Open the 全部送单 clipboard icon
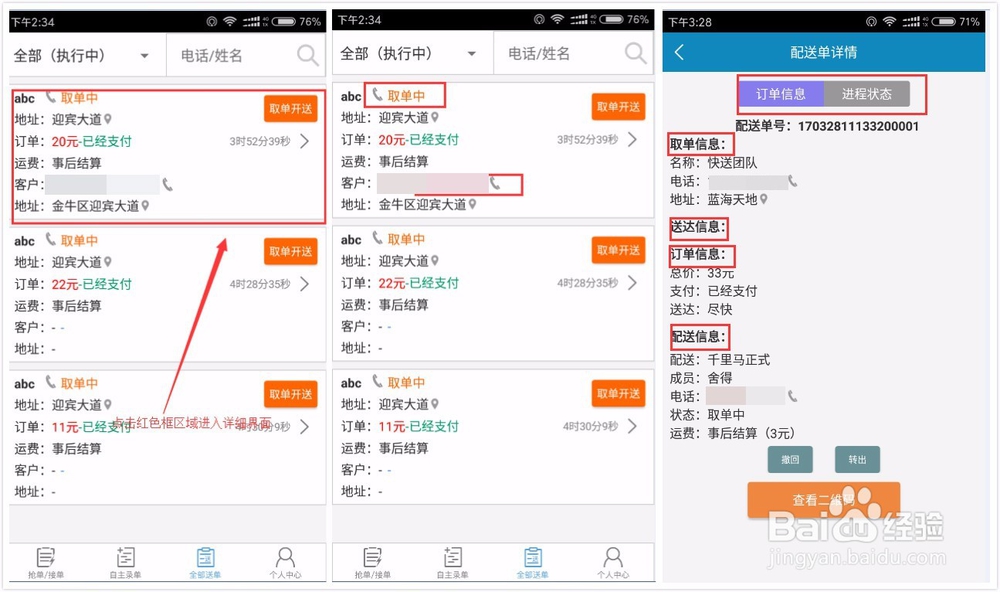The image size is (1000, 592). pos(206,560)
